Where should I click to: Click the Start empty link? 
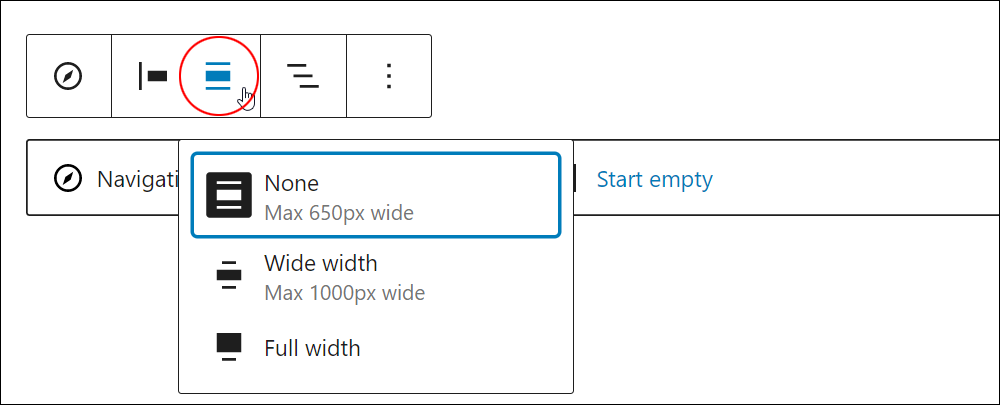(x=654, y=179)
